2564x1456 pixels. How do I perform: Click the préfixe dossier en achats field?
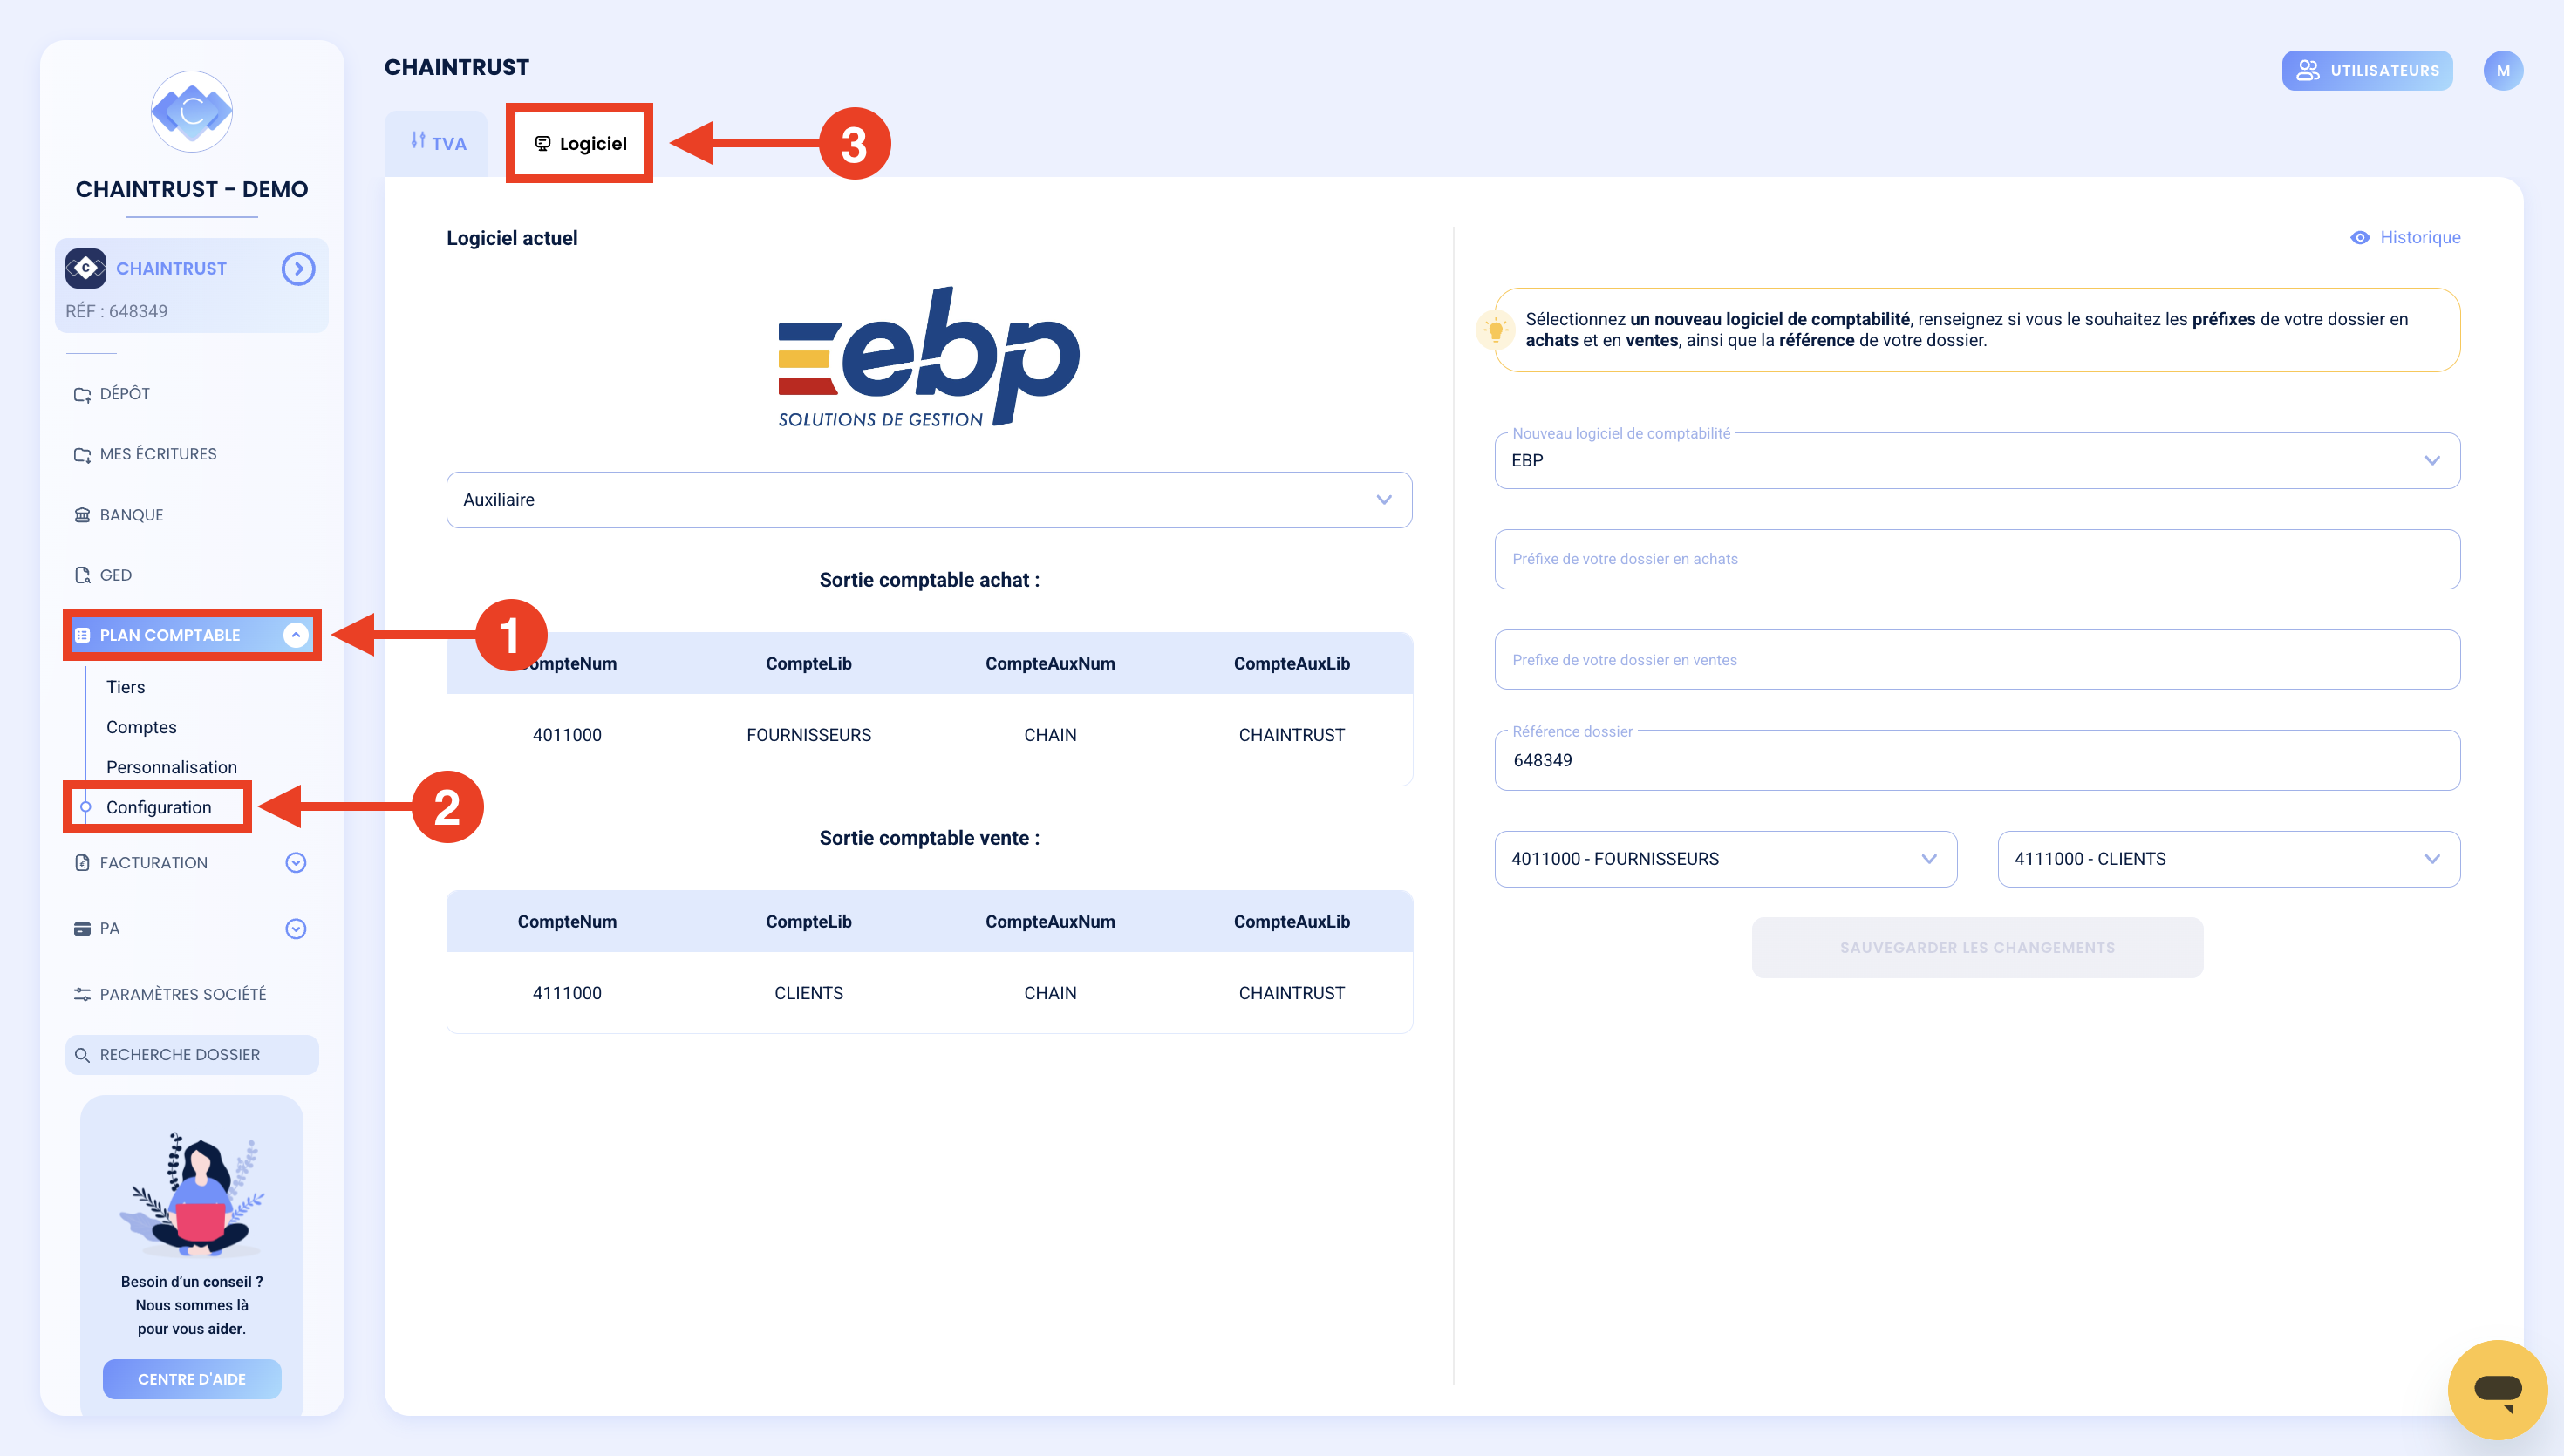(x=1977, y=559)
